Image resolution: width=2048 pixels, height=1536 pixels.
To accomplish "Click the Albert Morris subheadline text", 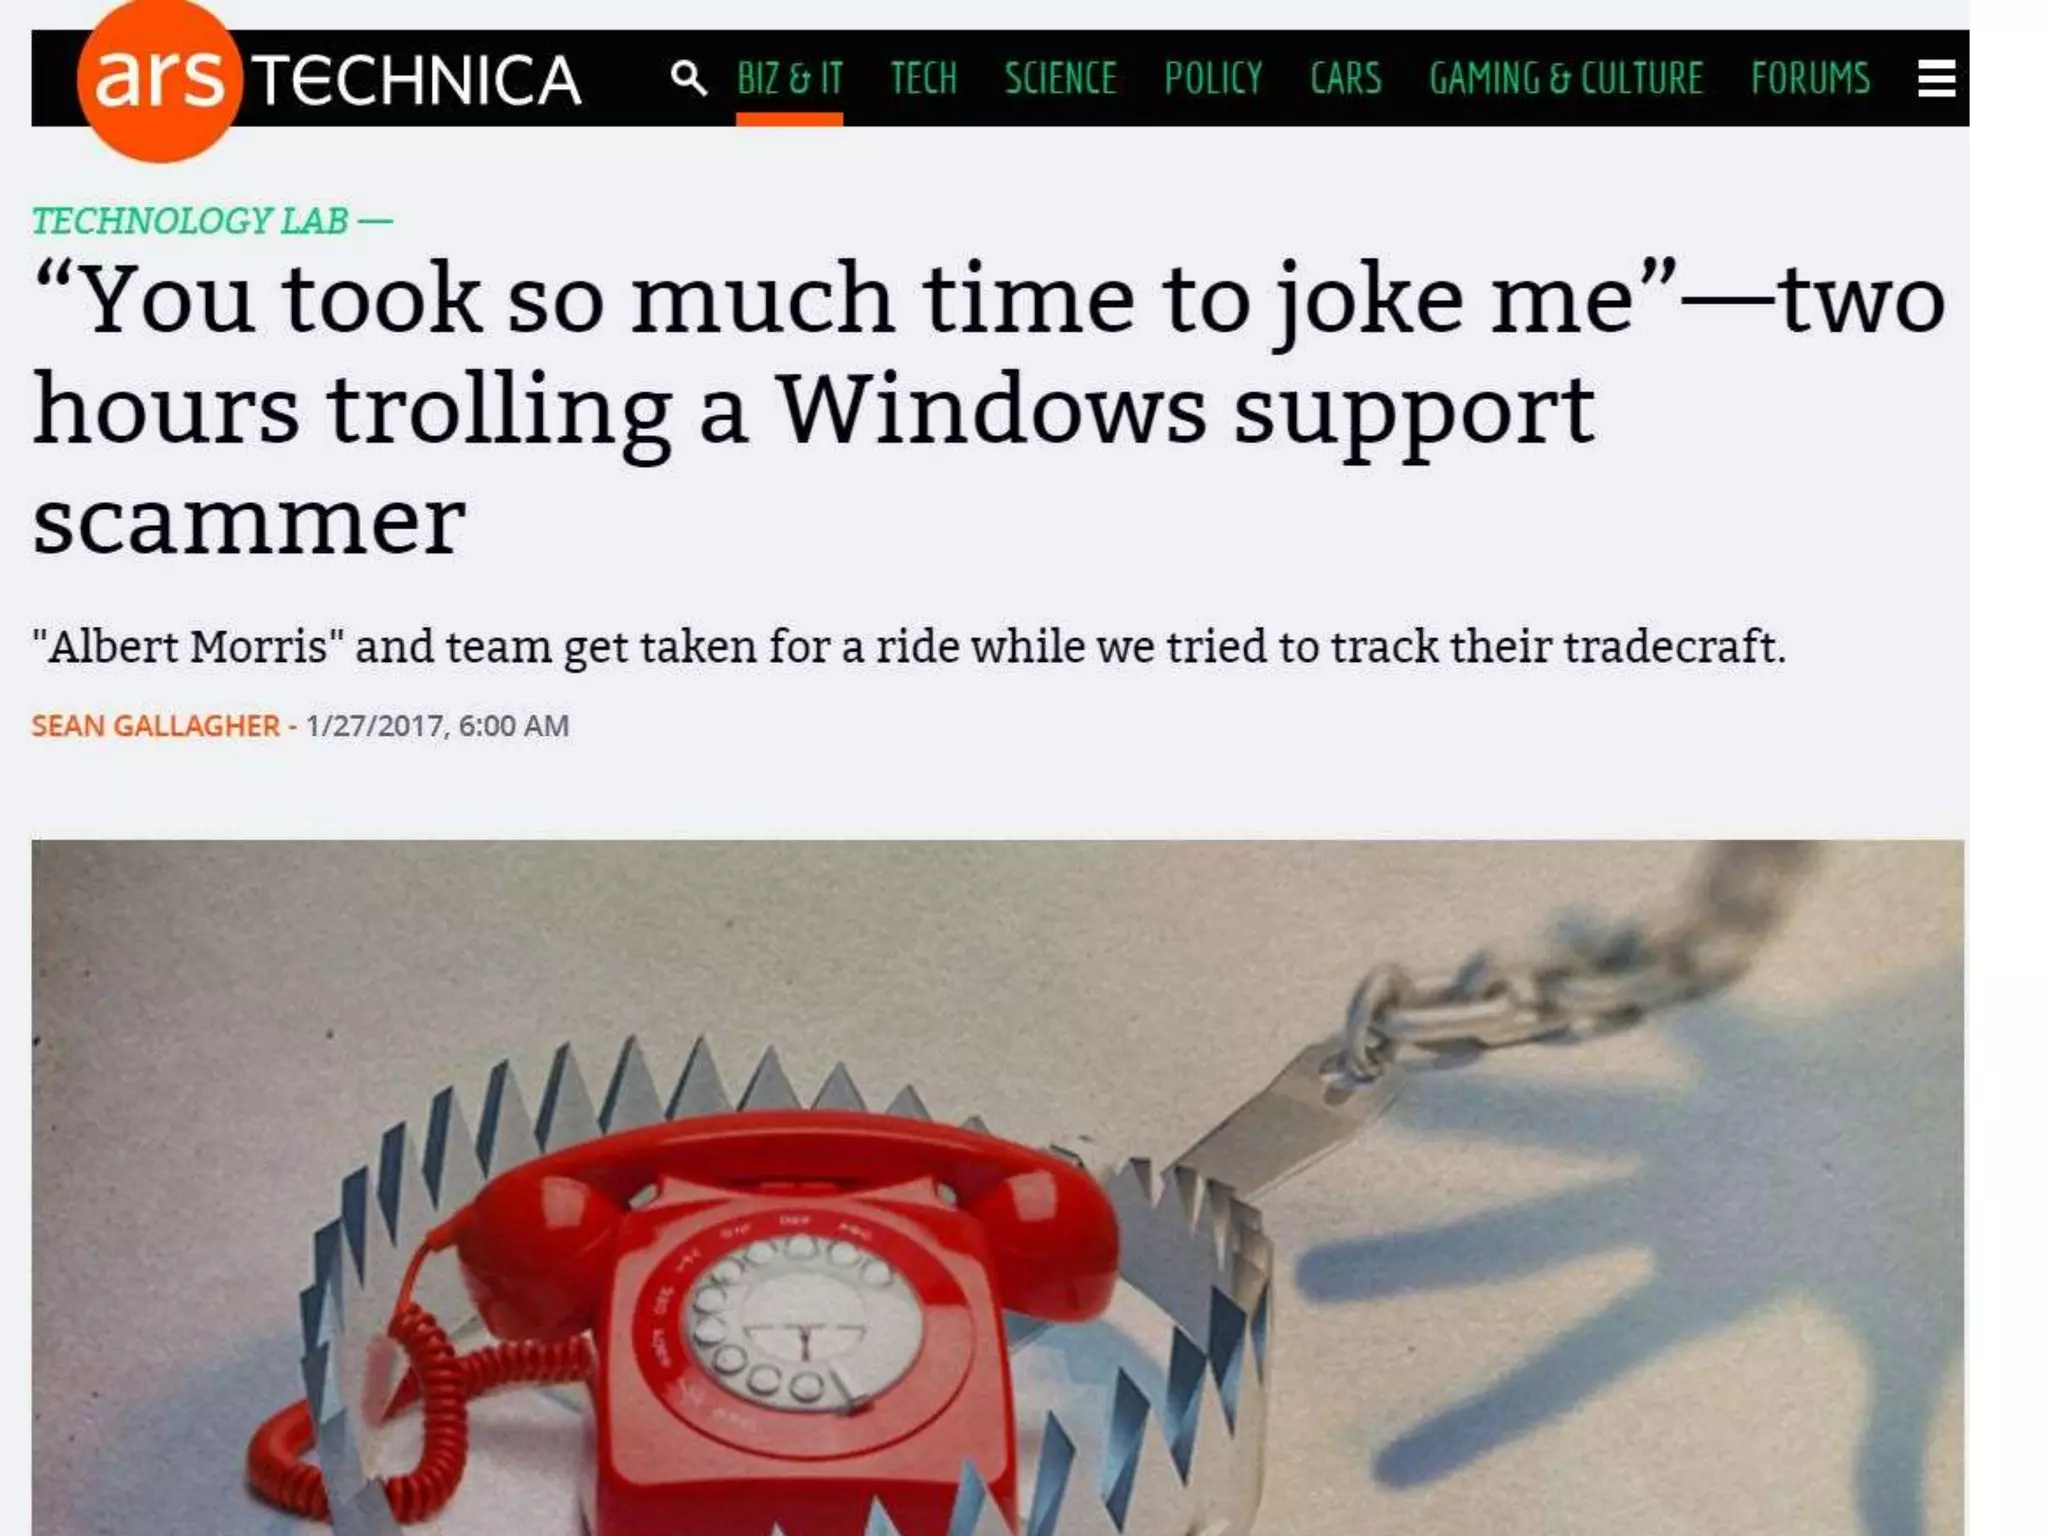I will click(x=909, y=646).
